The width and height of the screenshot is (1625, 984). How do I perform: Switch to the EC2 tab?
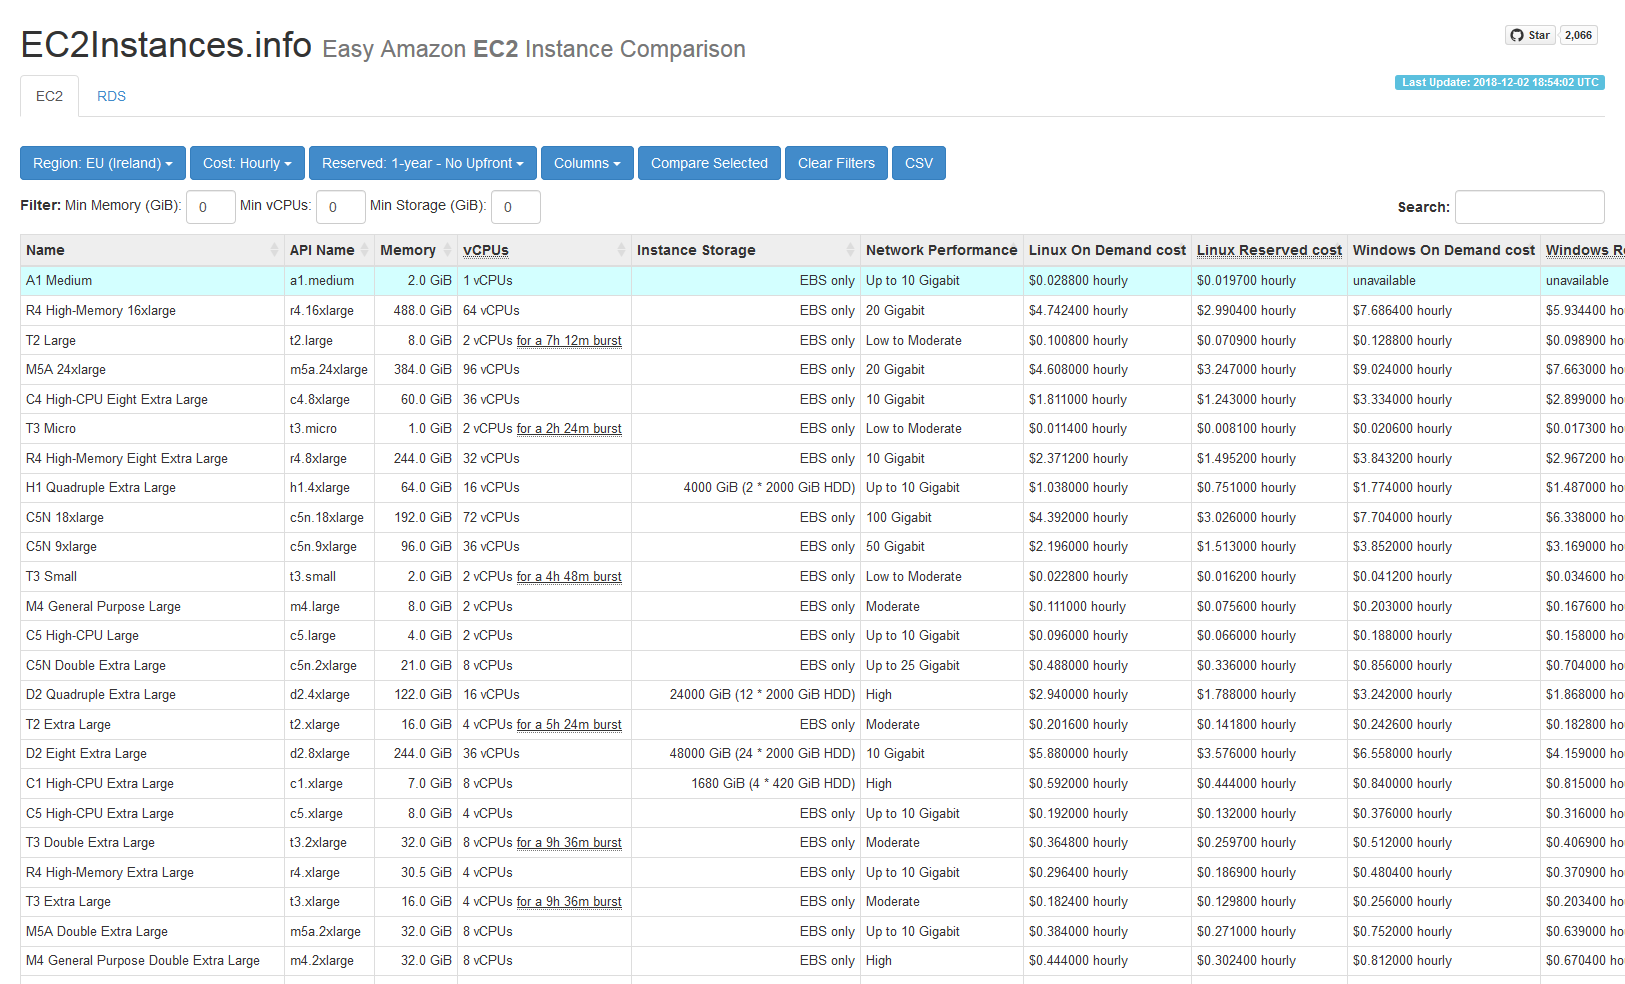[49, 96]
